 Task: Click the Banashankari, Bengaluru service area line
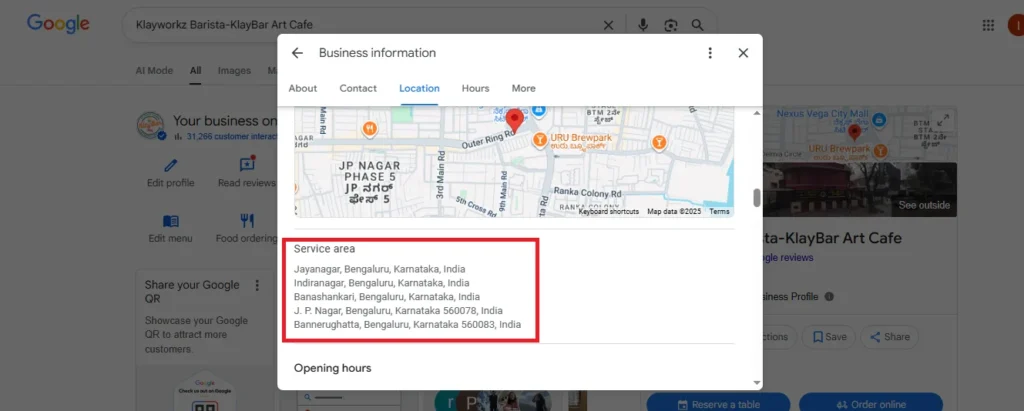click(387, 297)
